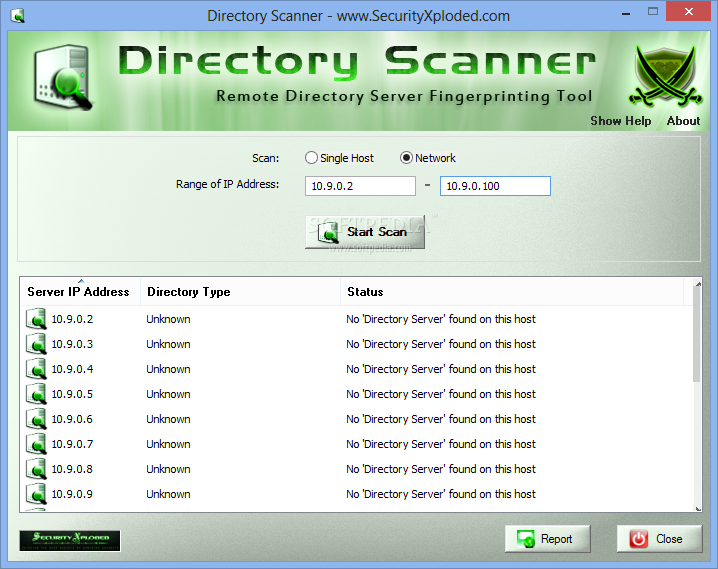The height and width of the screenshot is (569, 718).
Task: Click the server icon beside 10.9.0.7
Action: point(36,444)
